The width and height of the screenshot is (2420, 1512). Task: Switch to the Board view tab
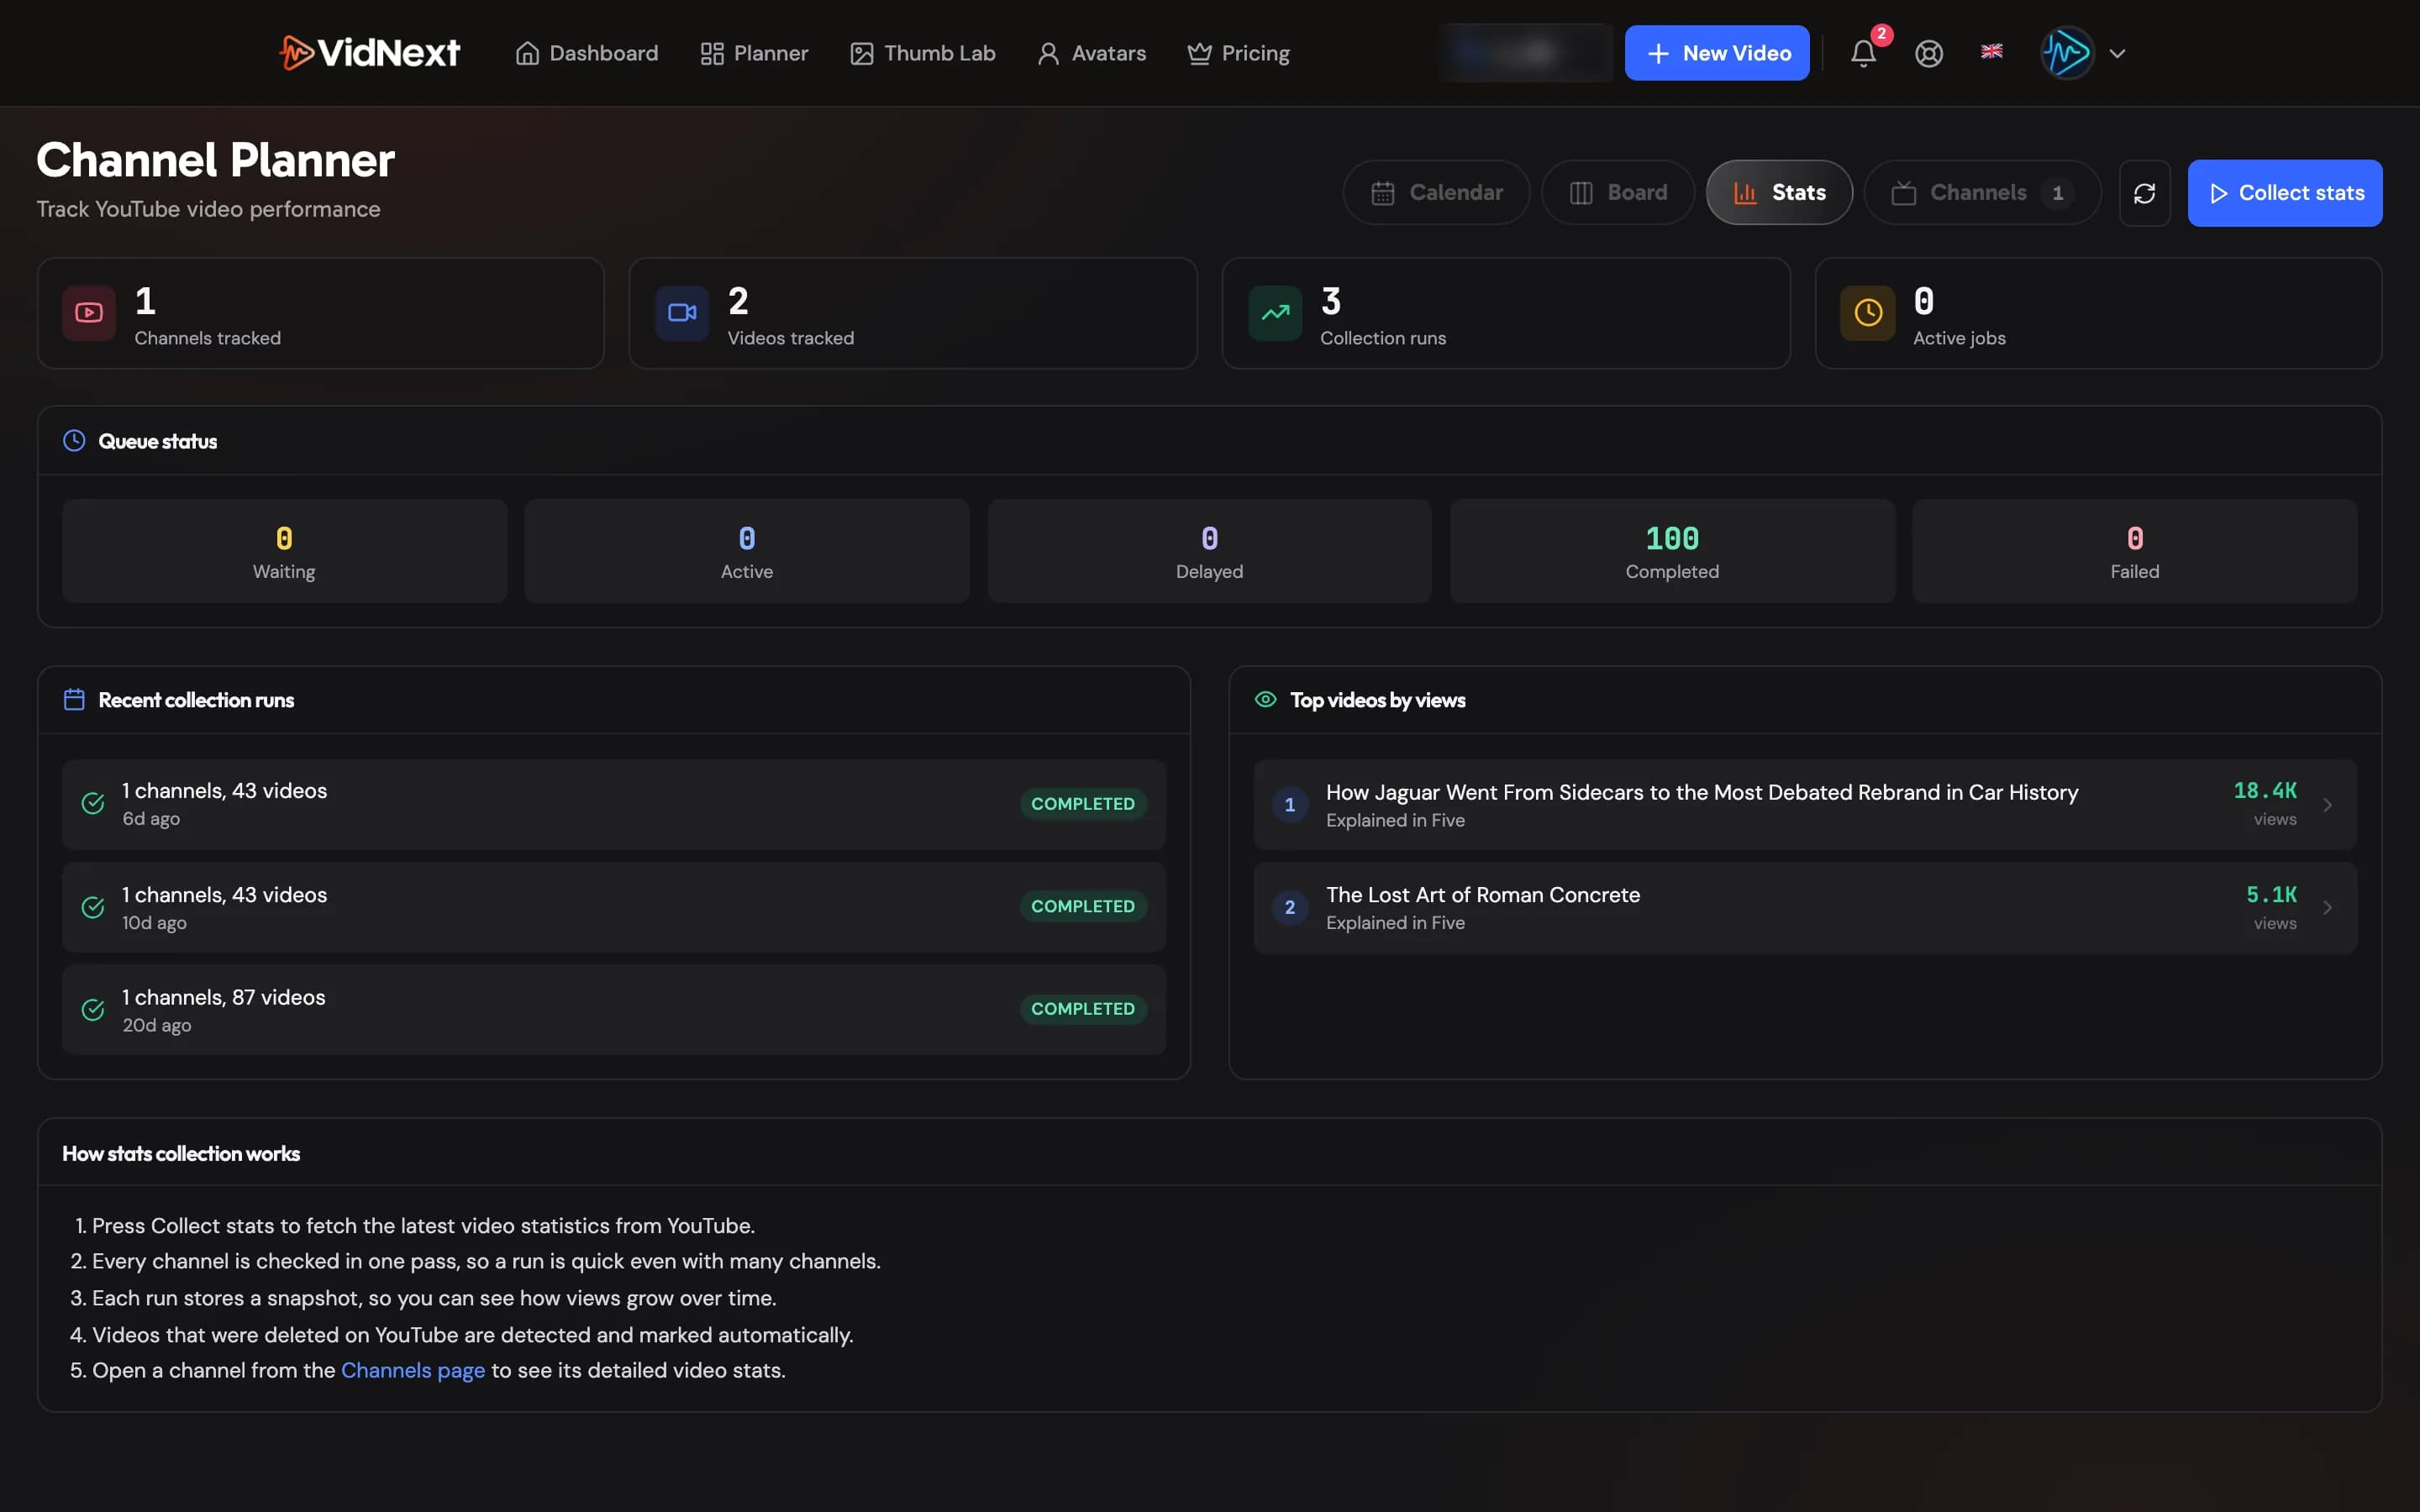click(1618, 193)
